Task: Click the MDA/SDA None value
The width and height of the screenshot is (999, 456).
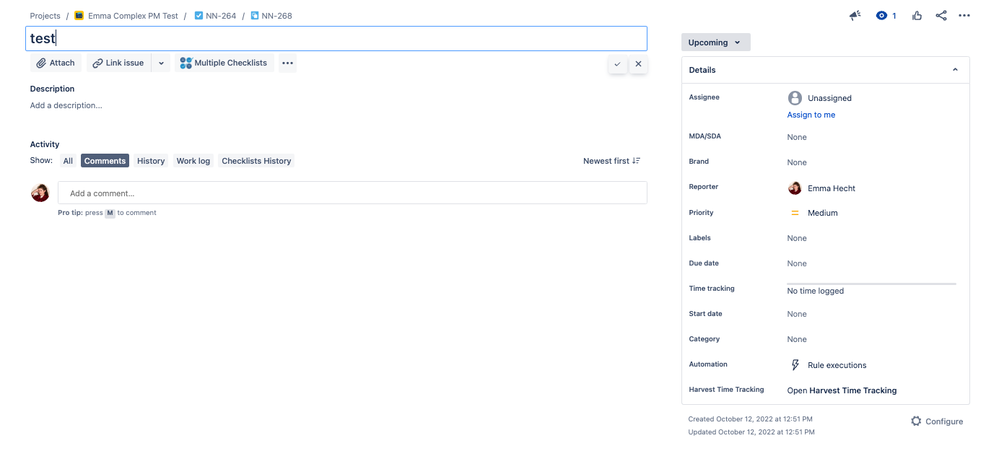Action: tap(796, 137)
